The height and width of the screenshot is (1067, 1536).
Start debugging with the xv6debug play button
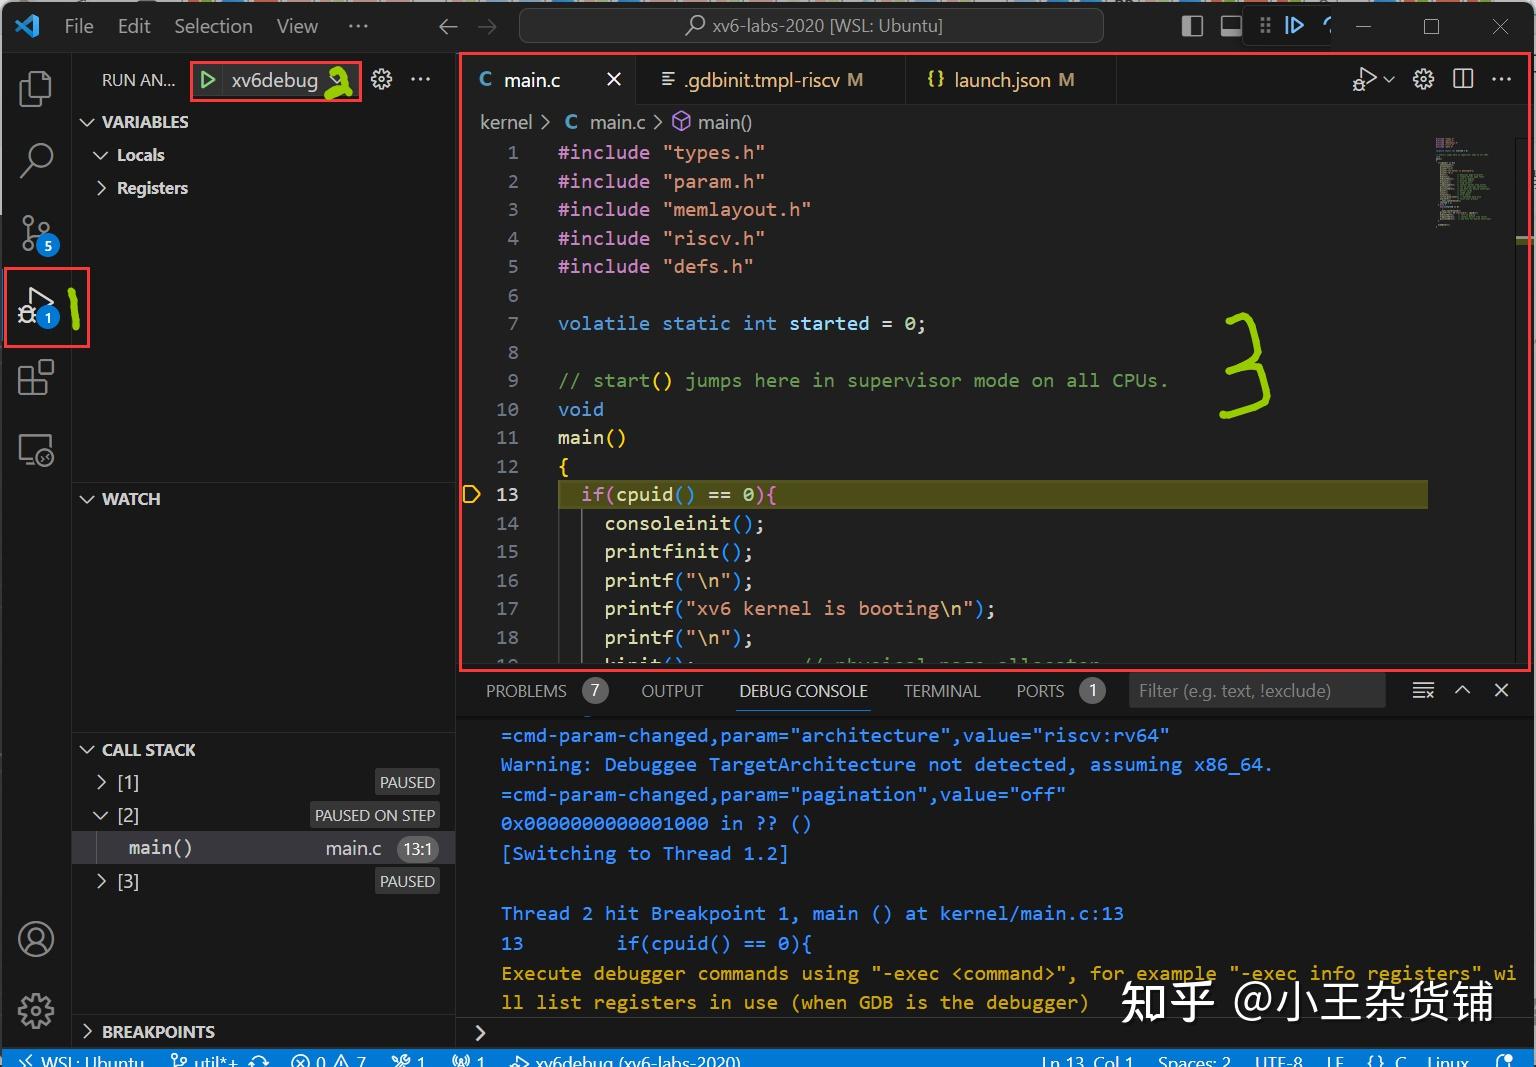click(207, 80)
